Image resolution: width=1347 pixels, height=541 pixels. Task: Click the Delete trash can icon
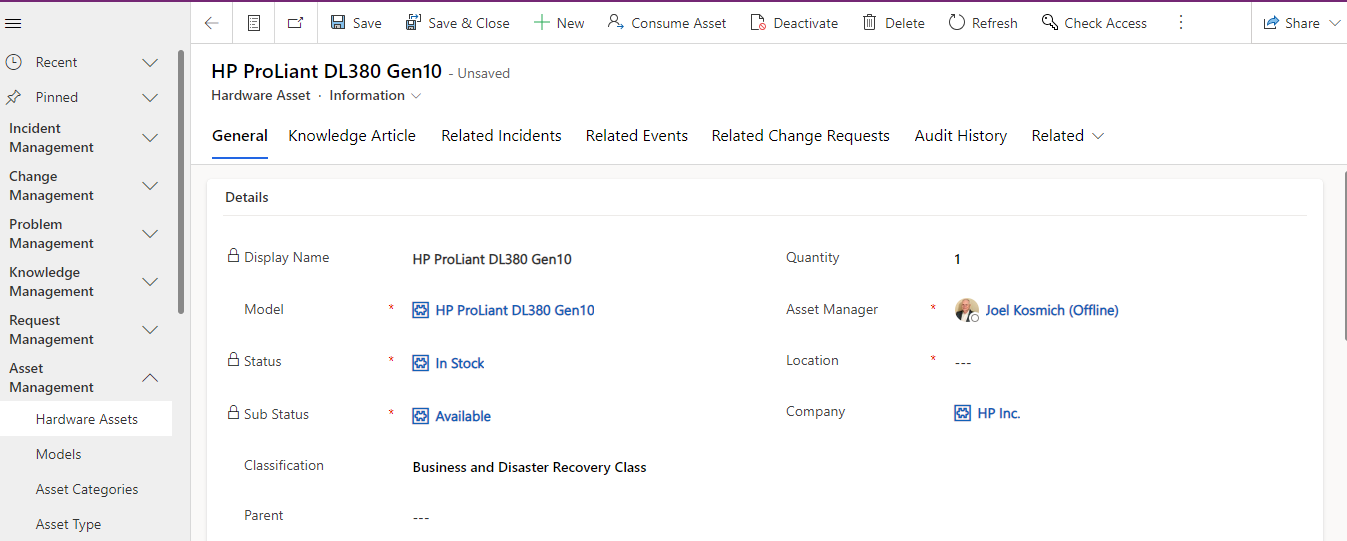870,22
